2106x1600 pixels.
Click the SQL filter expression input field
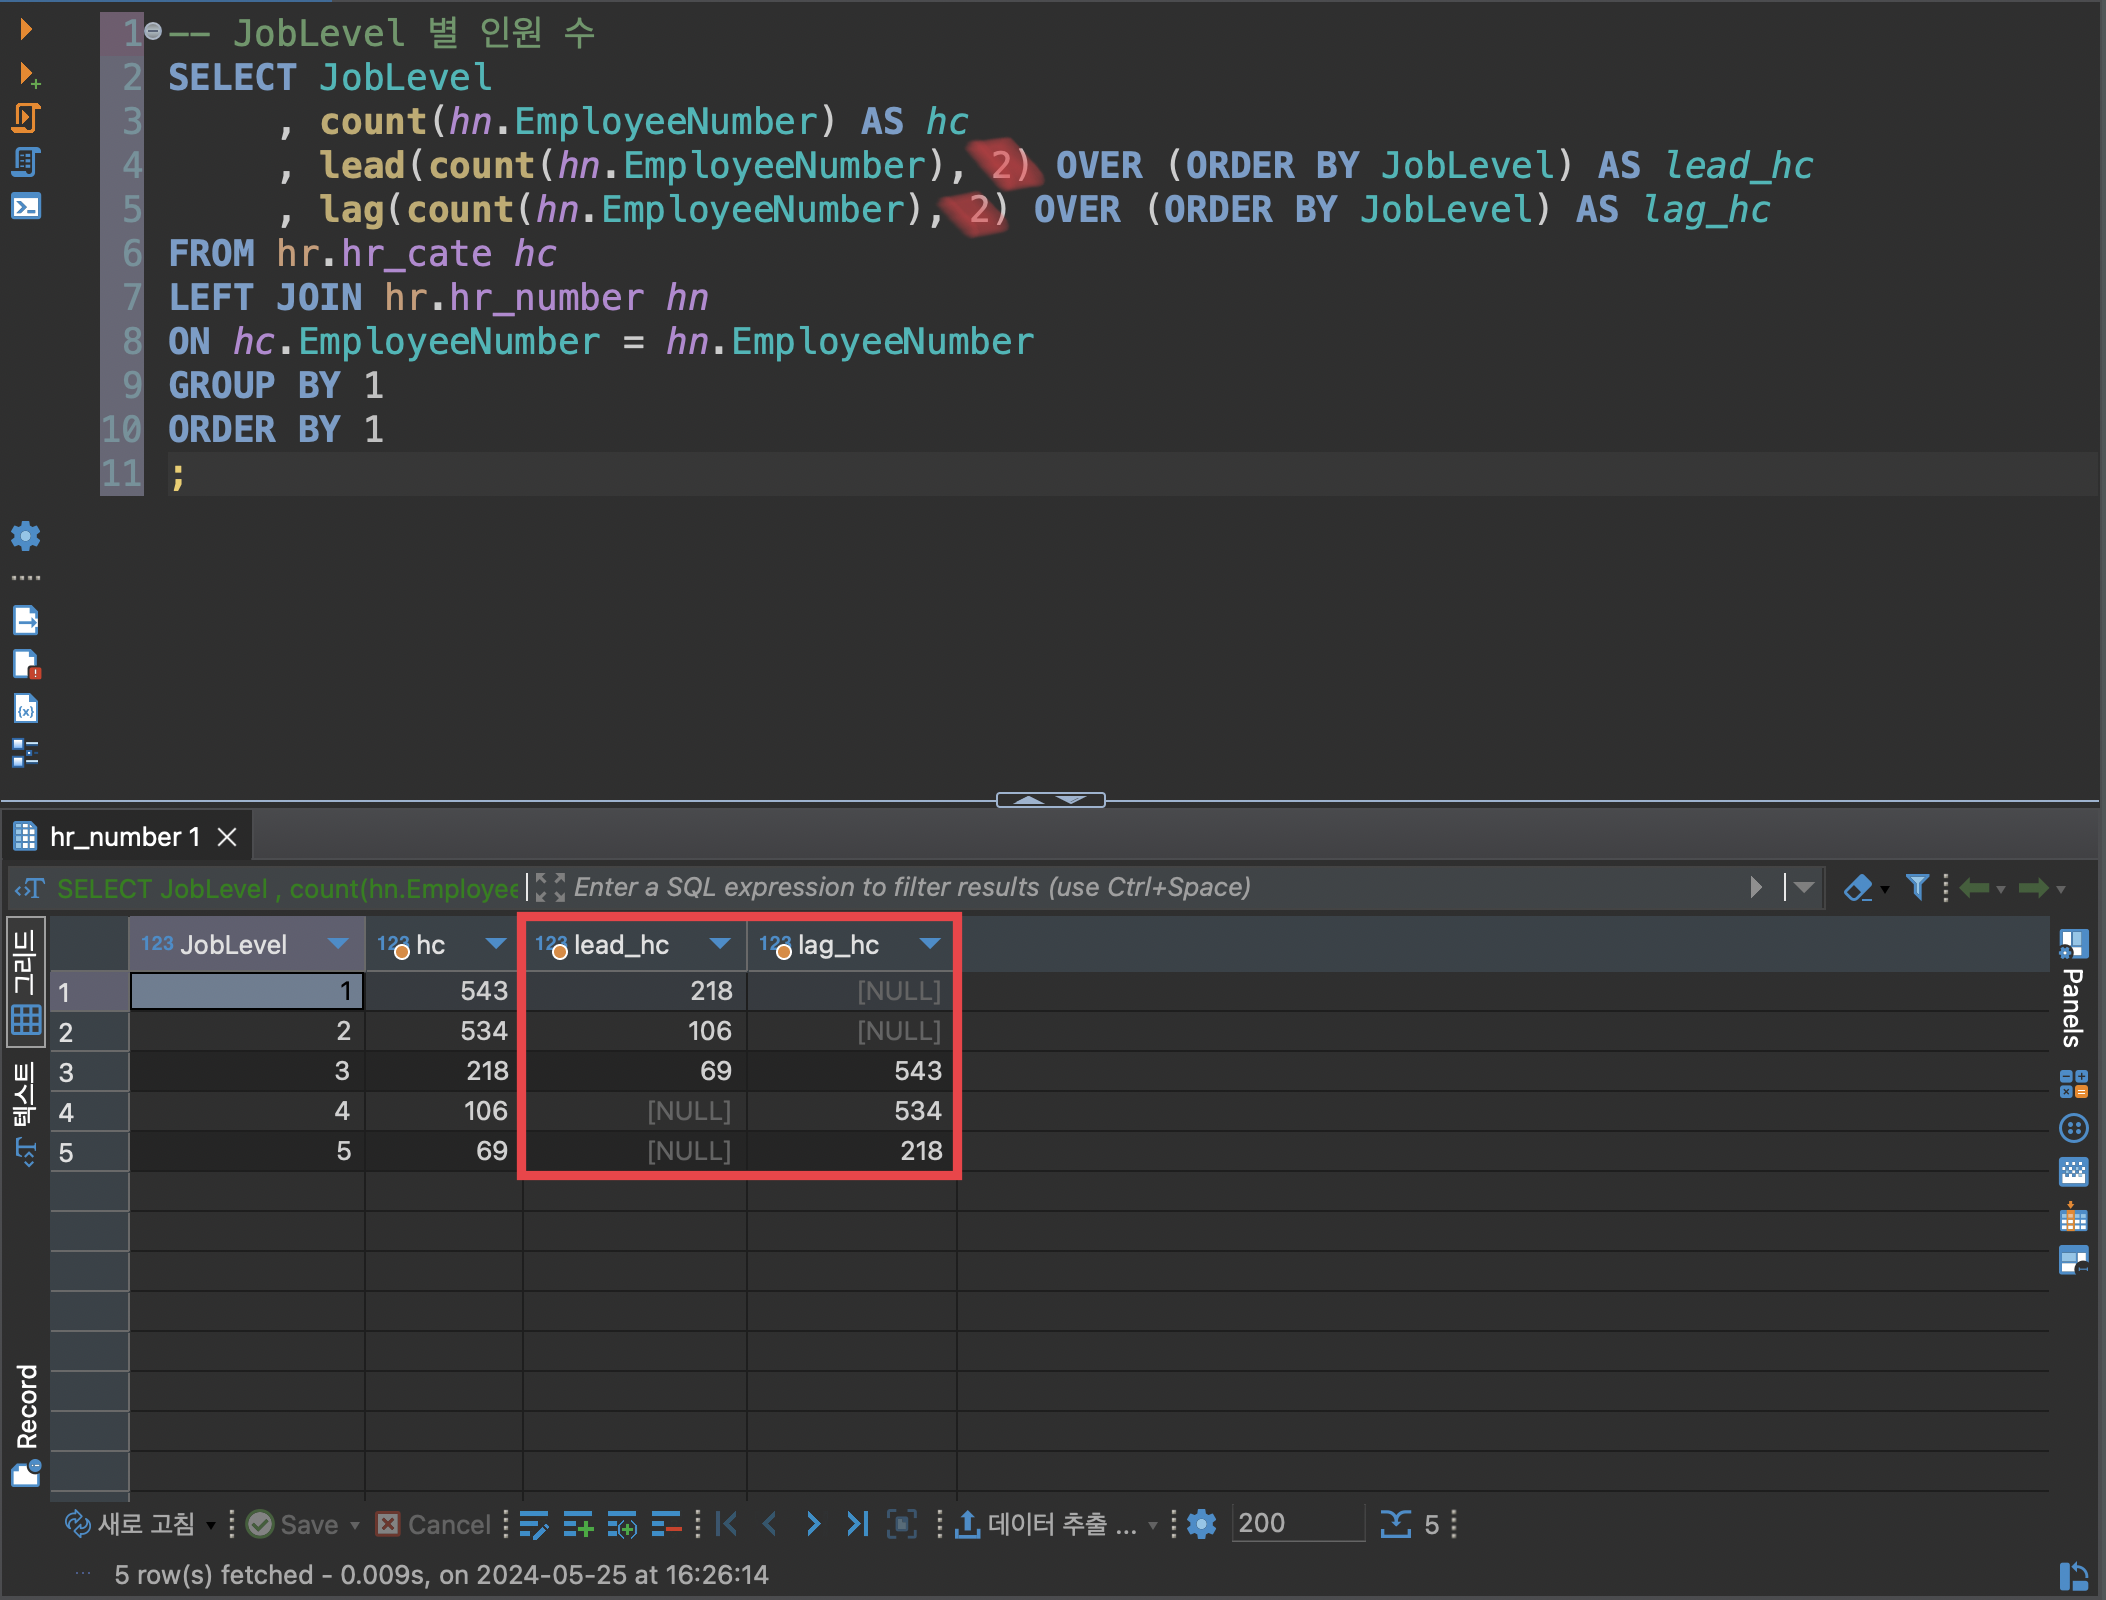[x=1150, y=887]
